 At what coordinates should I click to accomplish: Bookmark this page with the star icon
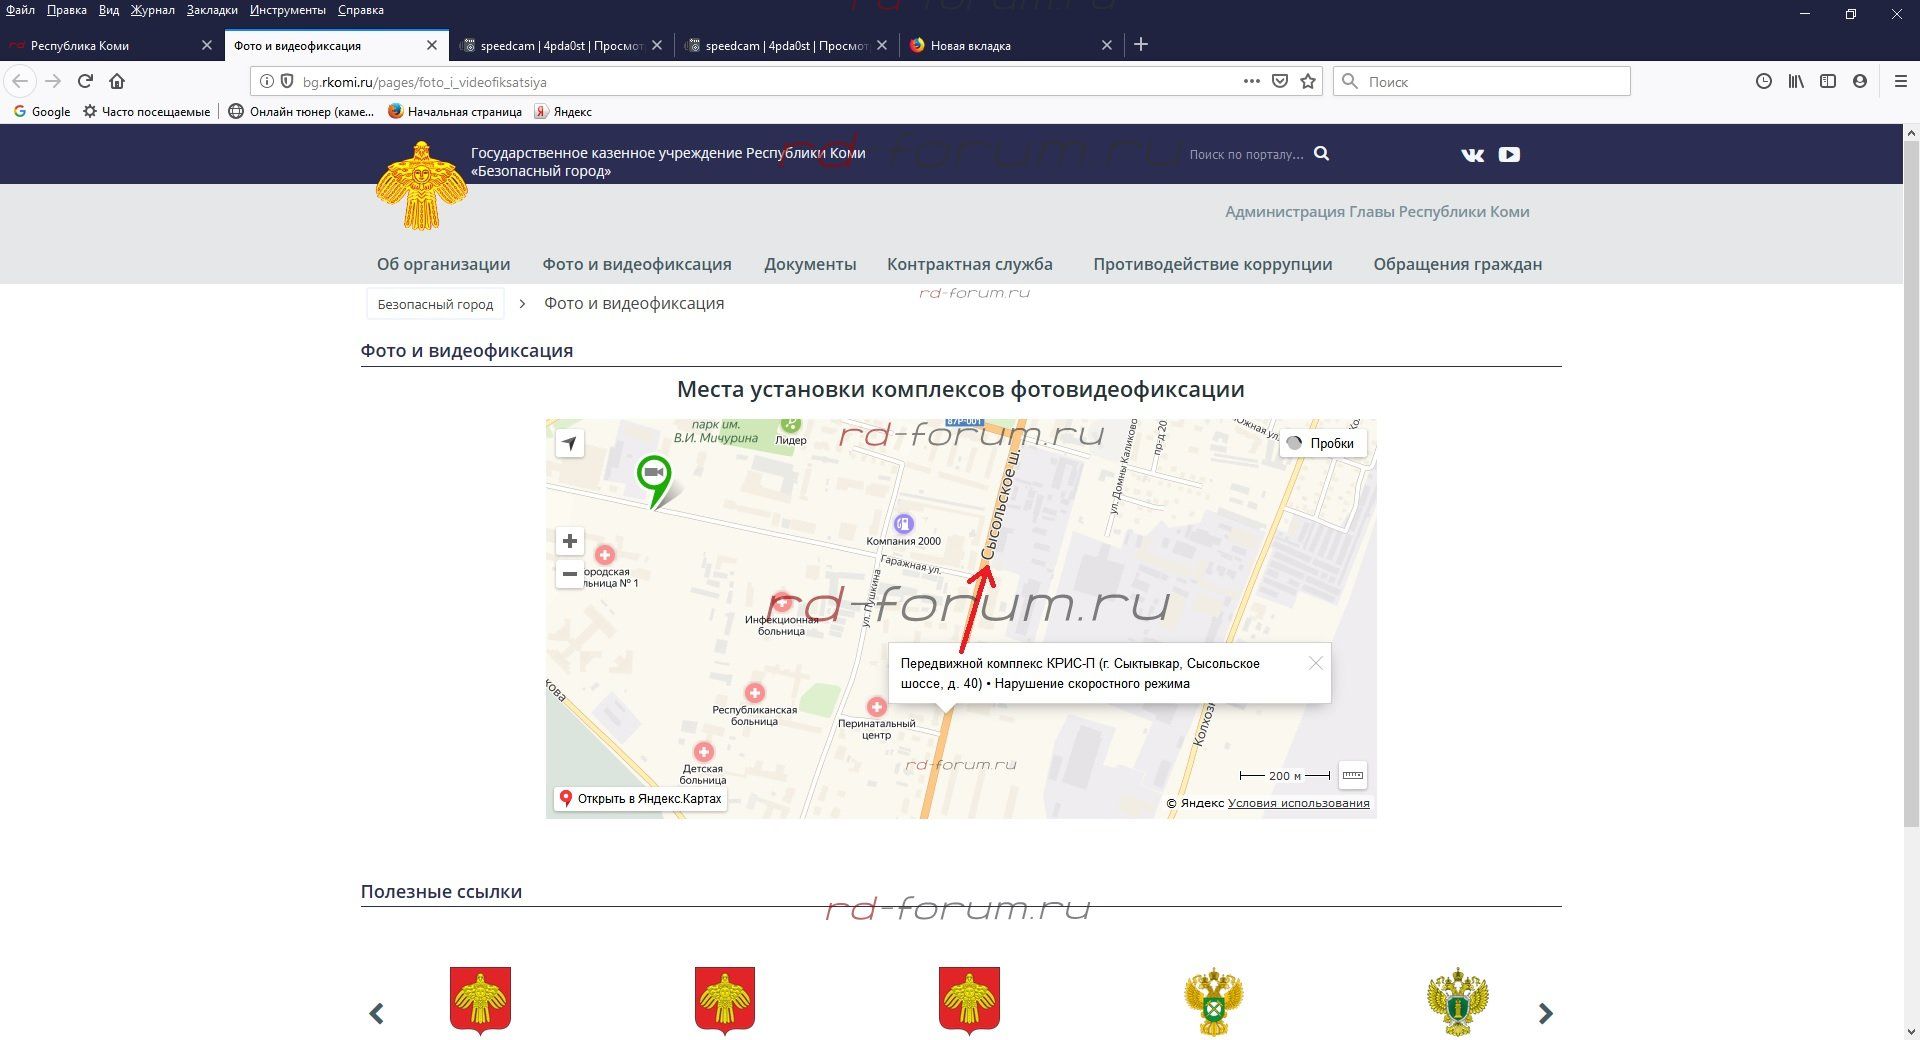coord(1308,81)
